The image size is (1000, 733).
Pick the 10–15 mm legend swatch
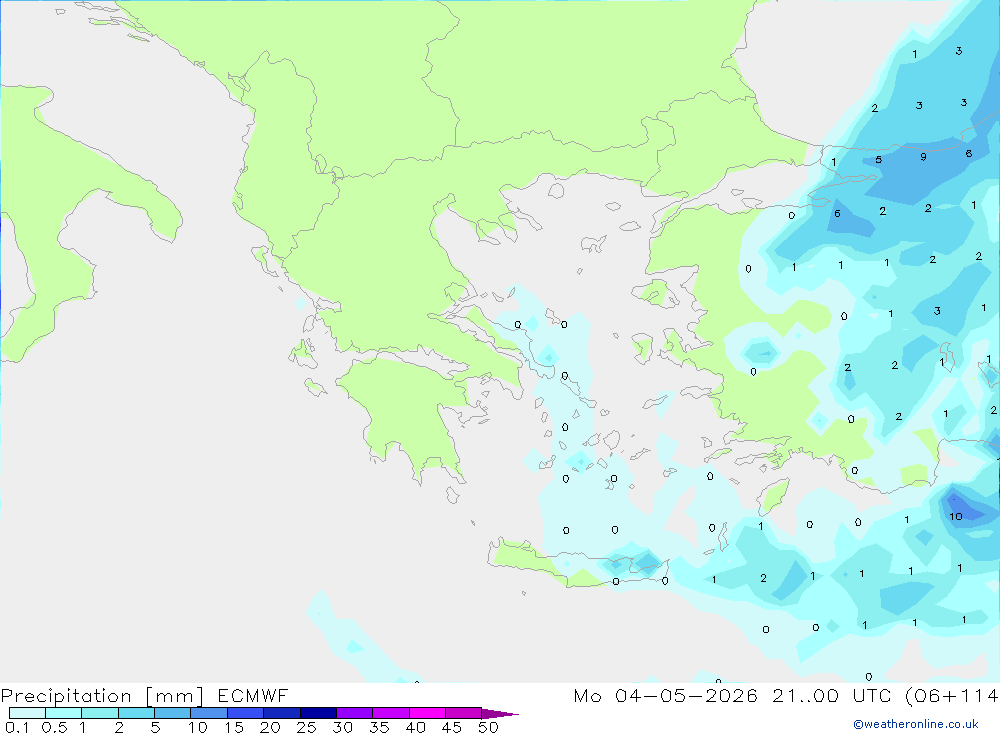[x=209, y=713]
